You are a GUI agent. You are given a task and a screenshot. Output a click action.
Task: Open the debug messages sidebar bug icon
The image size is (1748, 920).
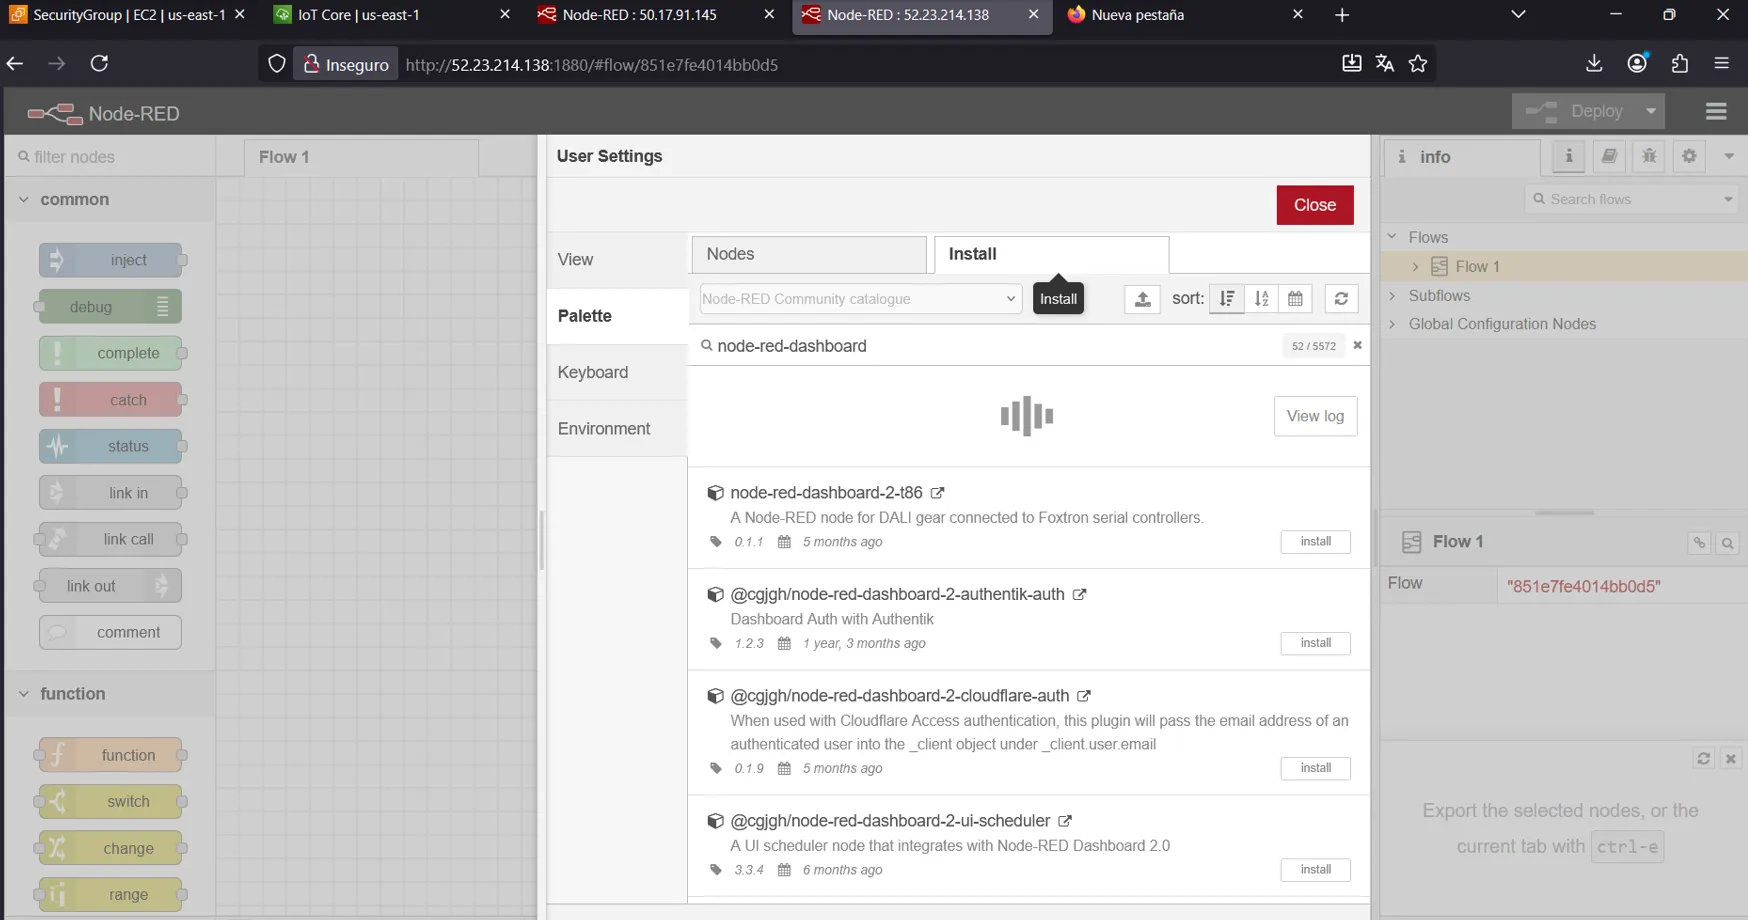pyautogui.click(x=1649, y=156)
